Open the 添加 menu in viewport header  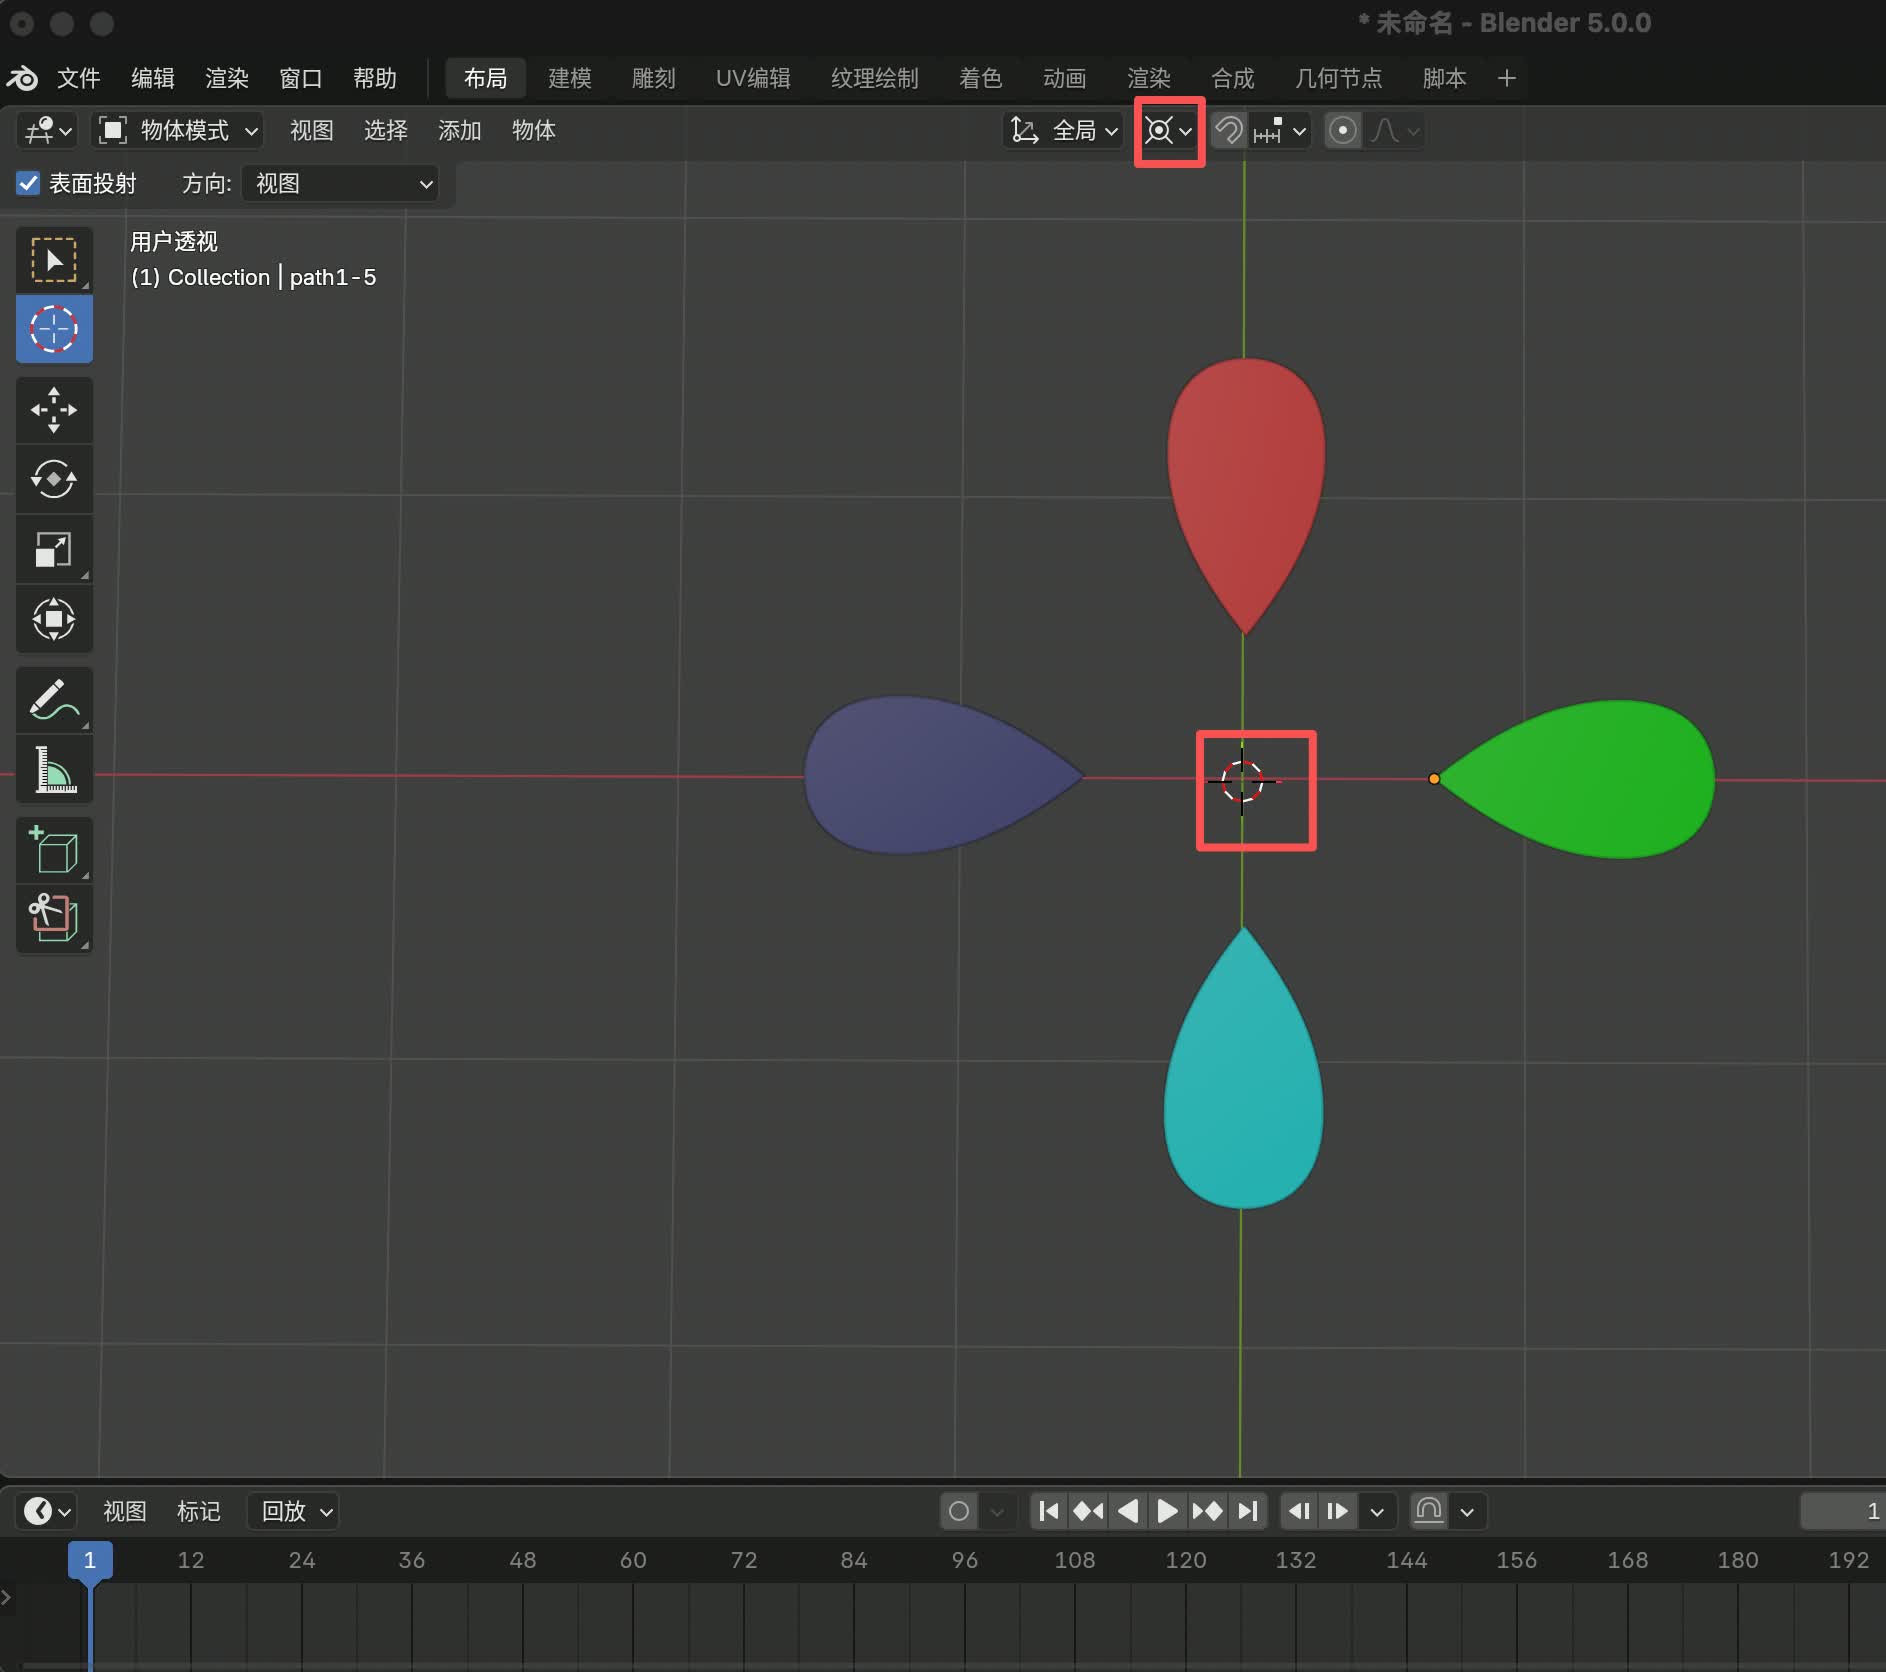coord(459,131)
